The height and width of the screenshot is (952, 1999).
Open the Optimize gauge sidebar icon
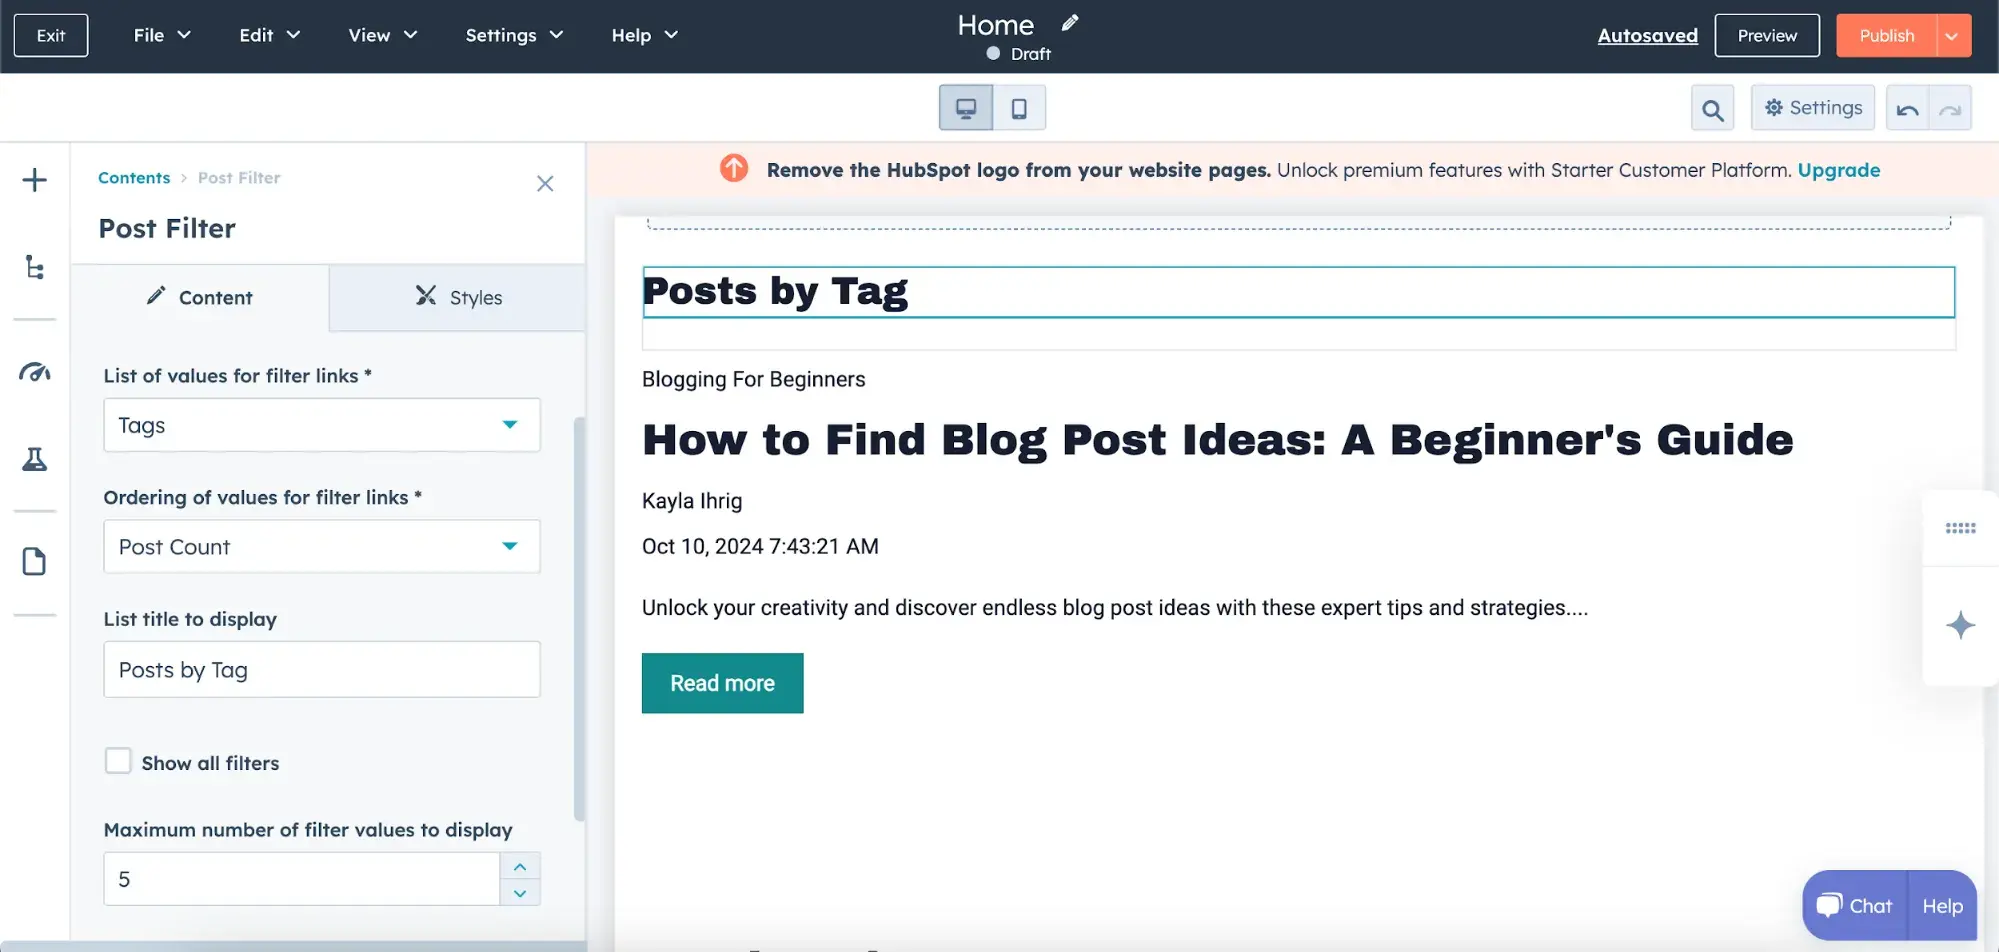[34, 372]
